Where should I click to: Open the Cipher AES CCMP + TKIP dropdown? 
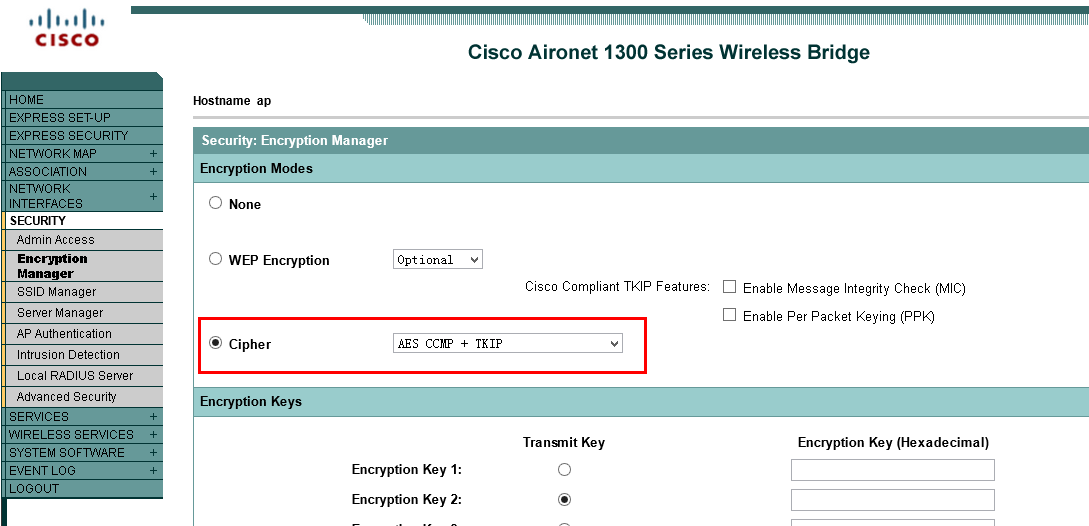pos(508,343)
